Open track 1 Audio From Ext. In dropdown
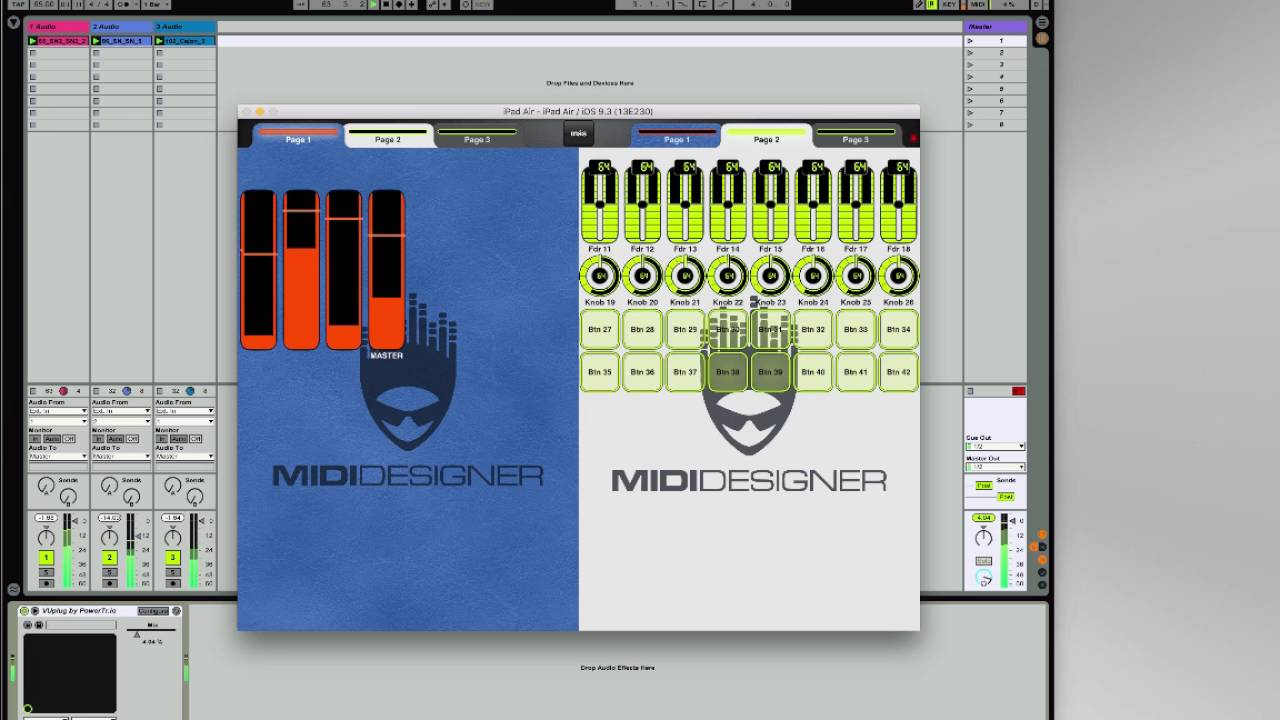This screenshot has width=1280, height=720. 58,411
